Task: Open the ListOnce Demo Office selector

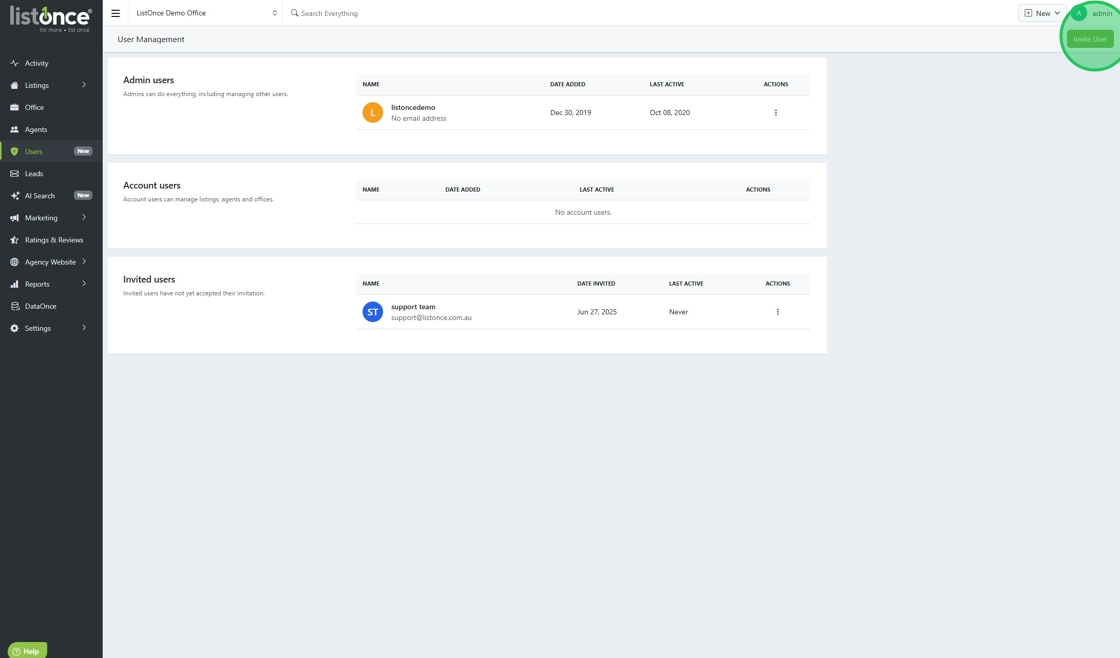Action: tap(206, 13)
